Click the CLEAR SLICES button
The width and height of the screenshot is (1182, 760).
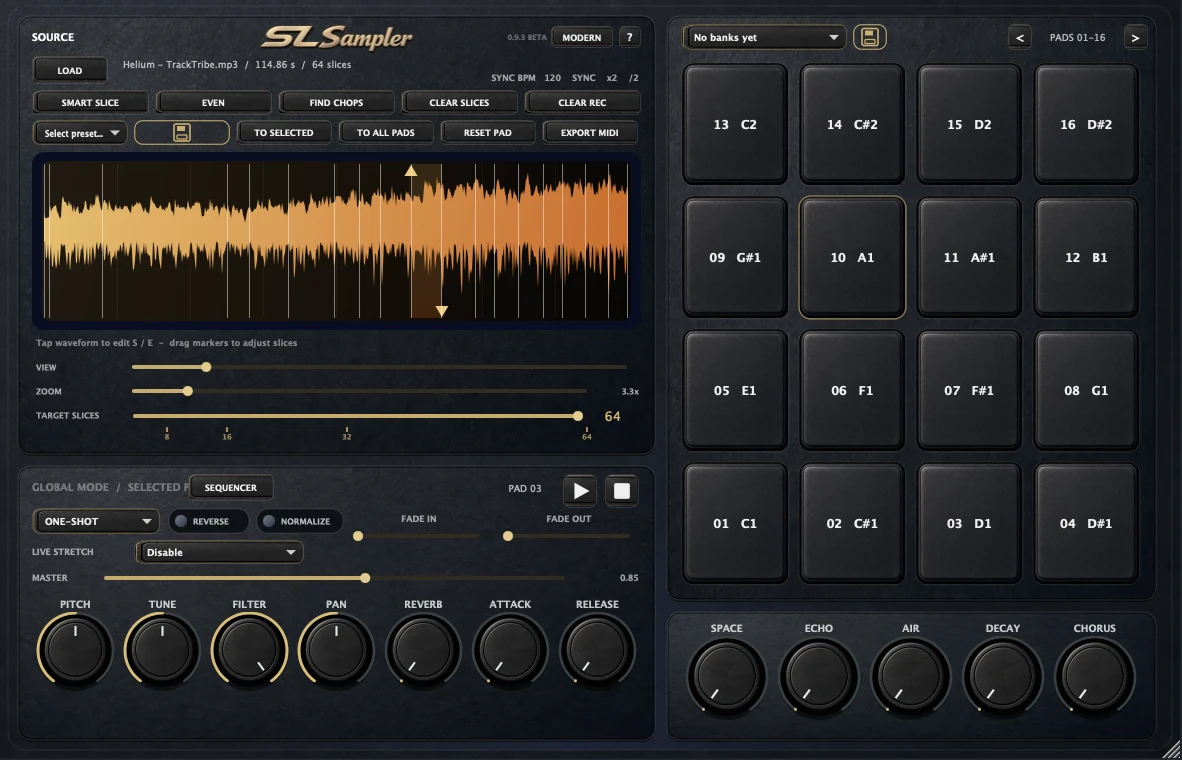pyautogui.click(x=459, y=103)
